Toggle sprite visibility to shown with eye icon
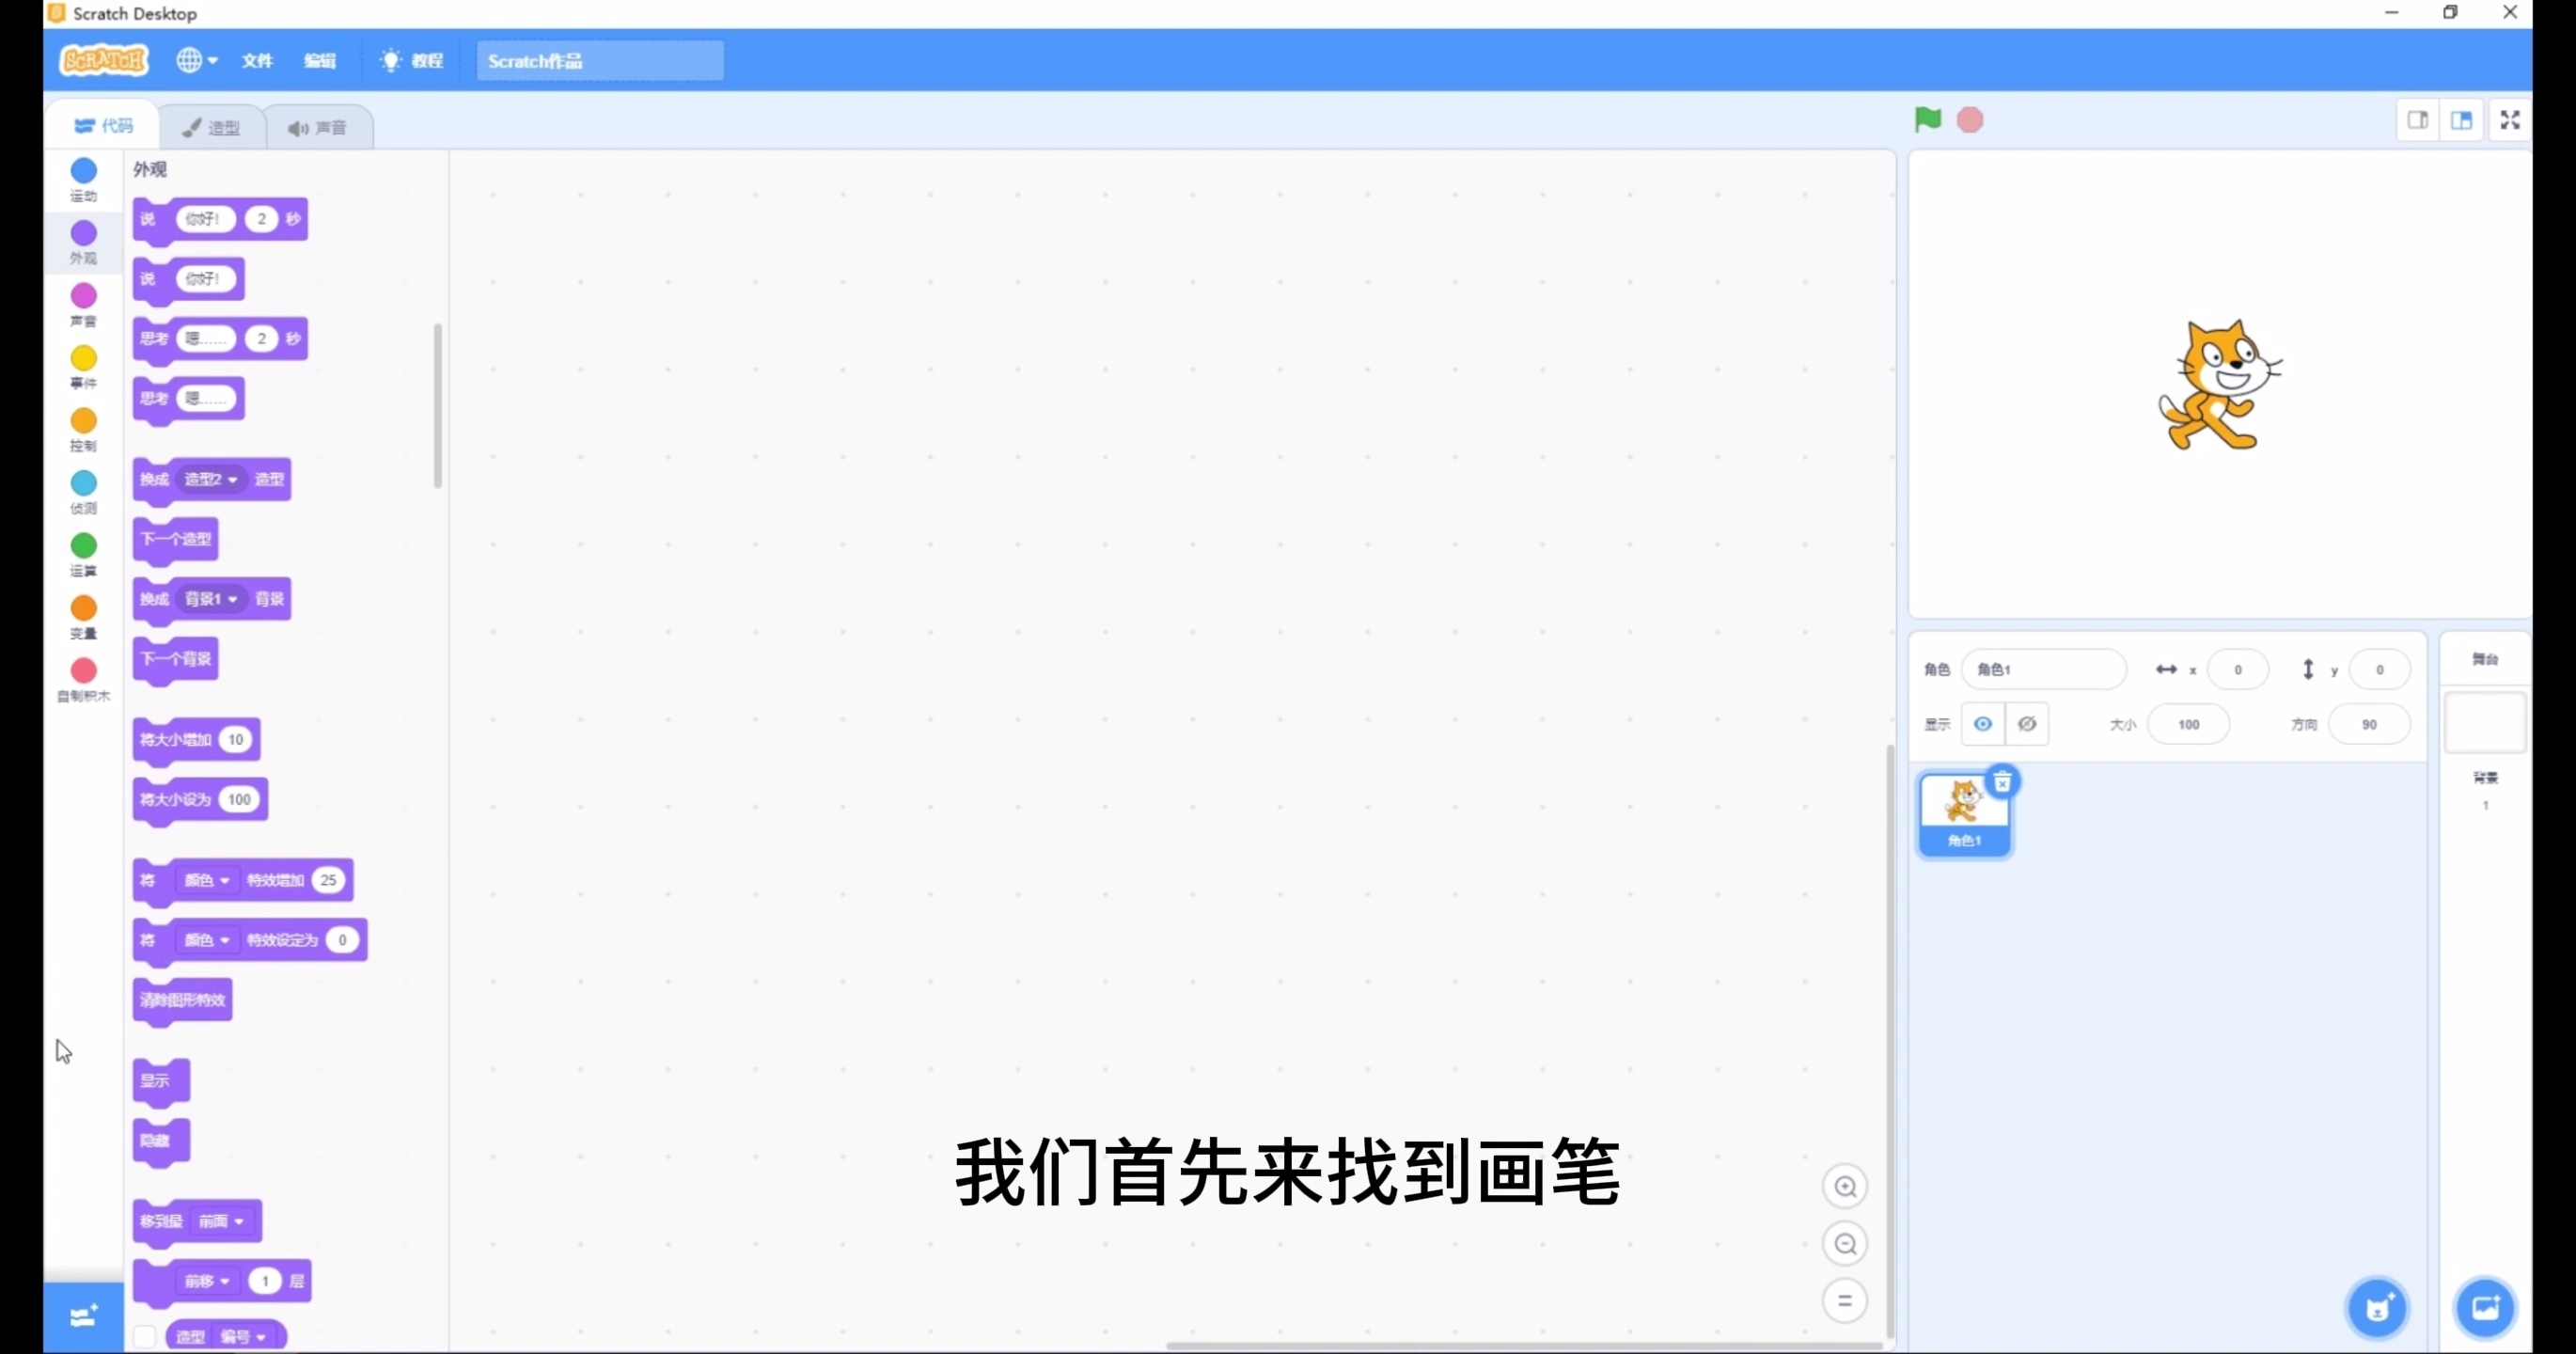 (x=1983, y=723)
